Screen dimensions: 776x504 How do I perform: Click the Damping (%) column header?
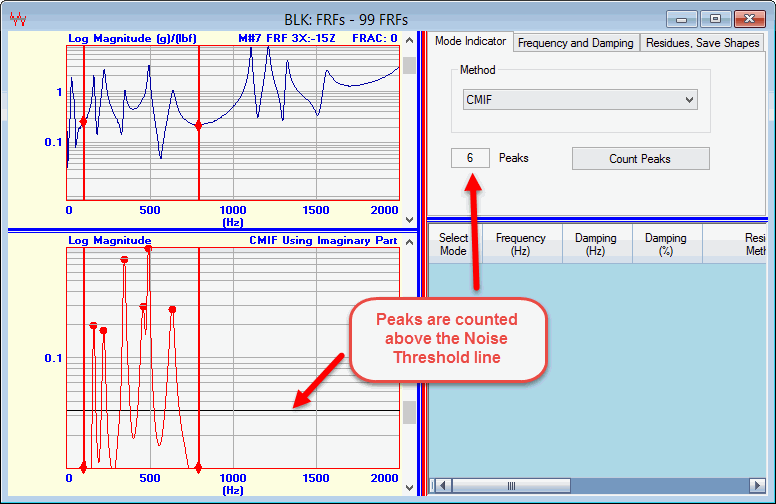(666, 244)
